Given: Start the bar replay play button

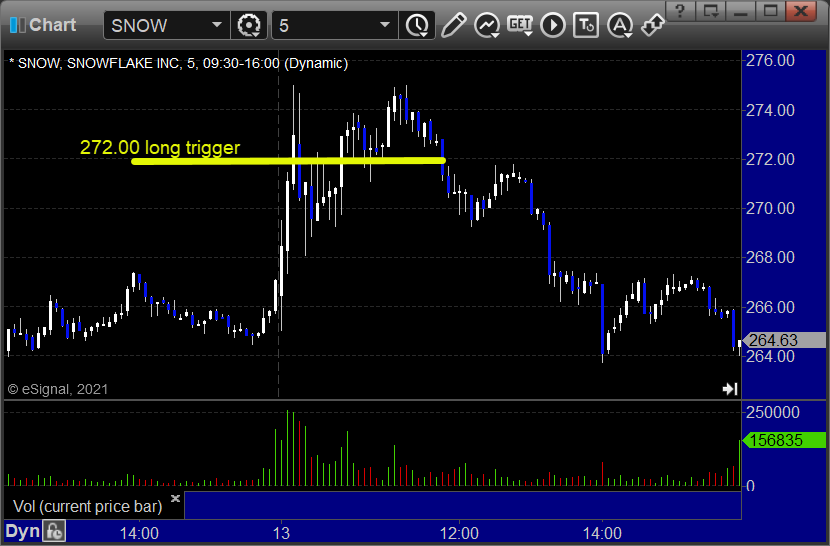Looking at the screenshot, I should click(x=553, y=25).
